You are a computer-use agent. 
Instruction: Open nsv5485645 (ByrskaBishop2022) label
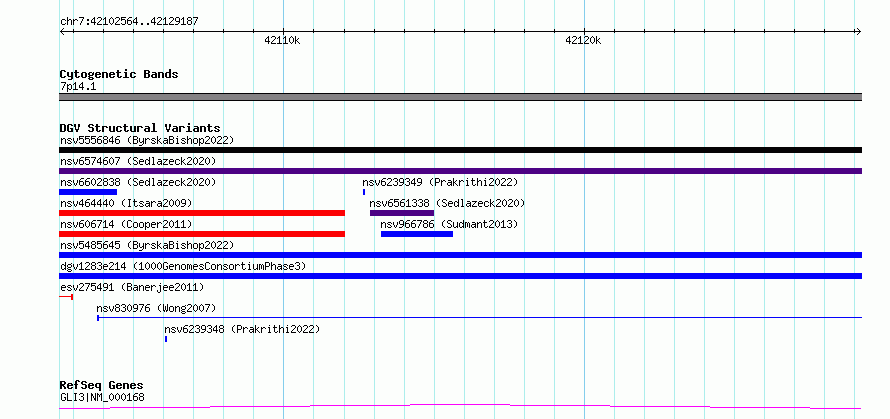(x=146, y=245)
